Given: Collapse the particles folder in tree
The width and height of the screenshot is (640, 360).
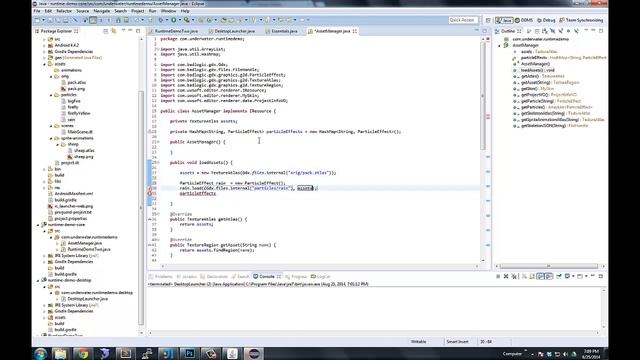Looking at the screenshot, I should click(51, 95).
